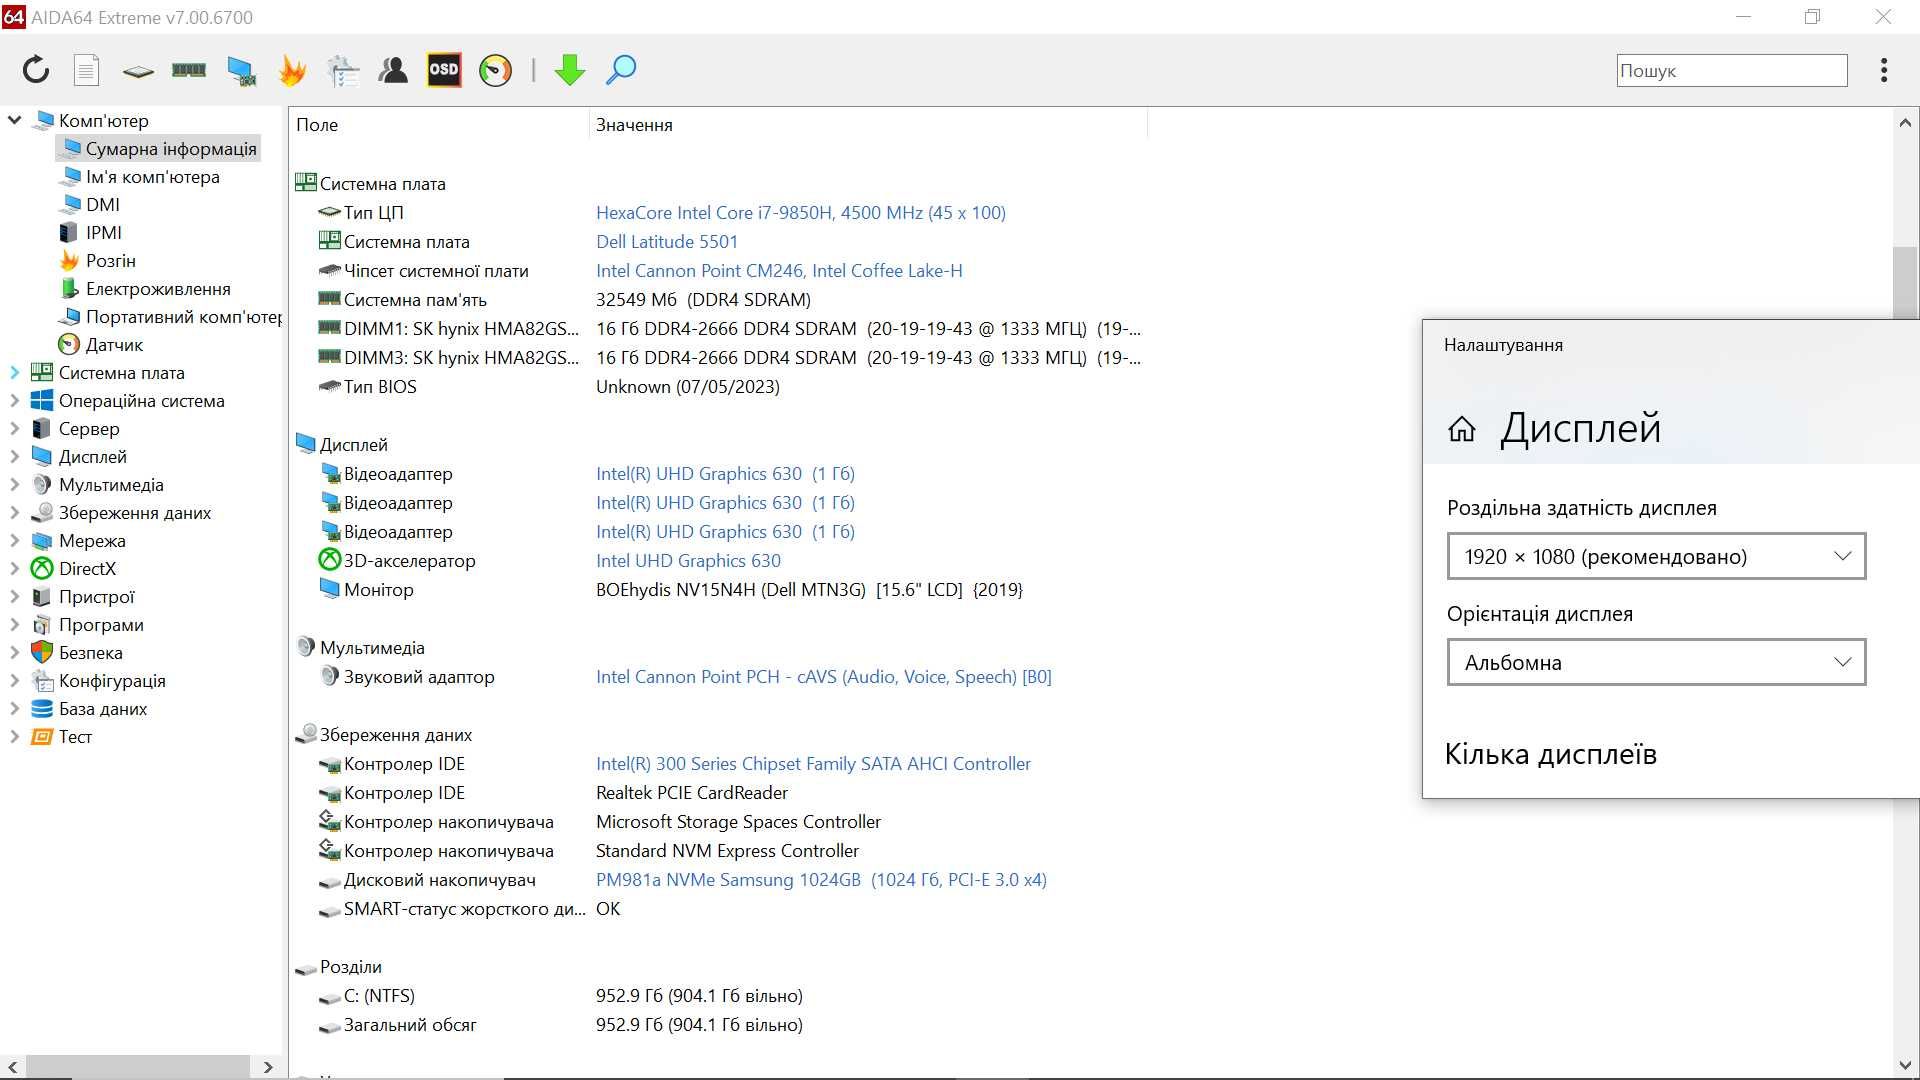
Task: Click the AIDA64 app logo icon
Action: pos(13,17)
